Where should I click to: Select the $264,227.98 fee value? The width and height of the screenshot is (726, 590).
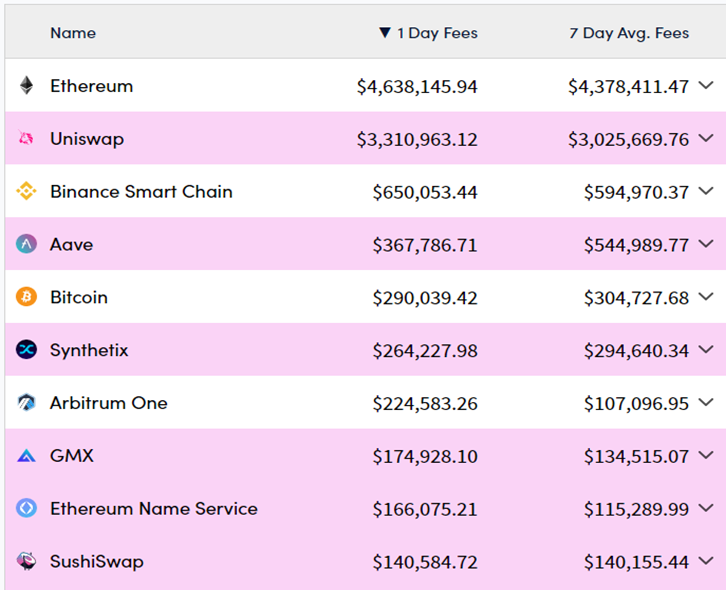tap(425, 351)
